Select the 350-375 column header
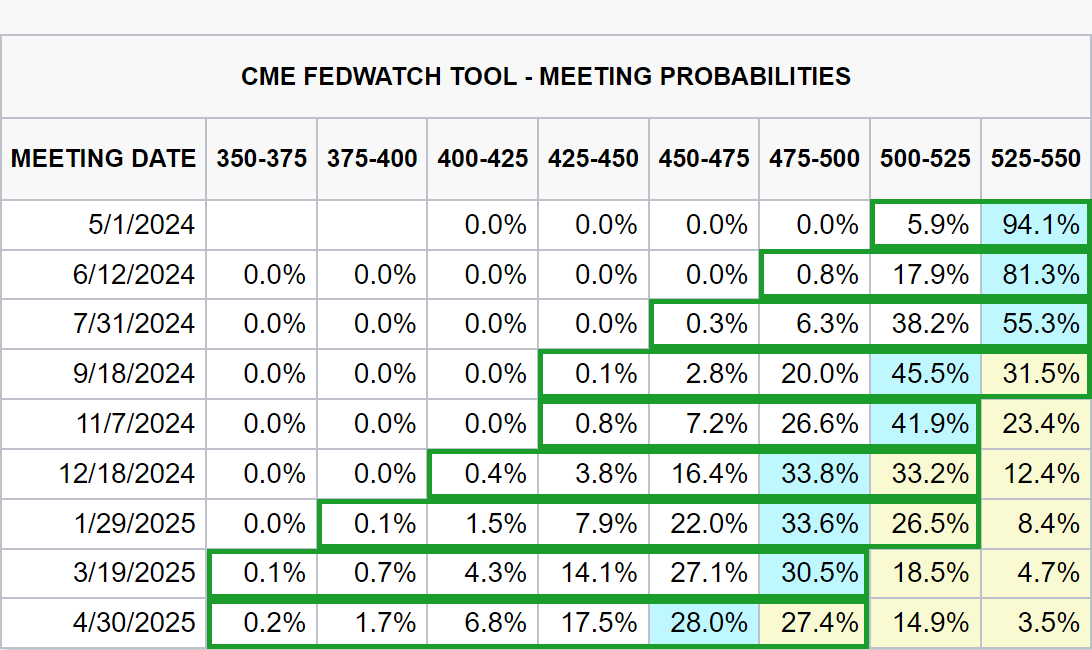This screenshot has height=650, width=1092. tap(262, 159)
